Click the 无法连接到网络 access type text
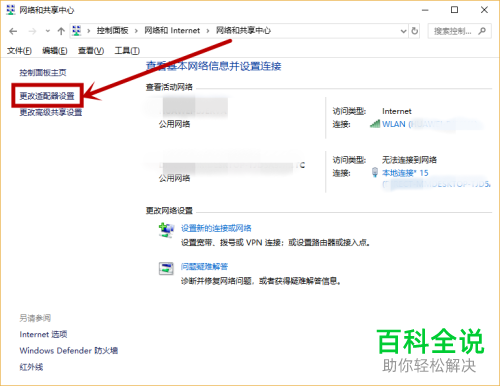500x386 pixels. (409, 160)
